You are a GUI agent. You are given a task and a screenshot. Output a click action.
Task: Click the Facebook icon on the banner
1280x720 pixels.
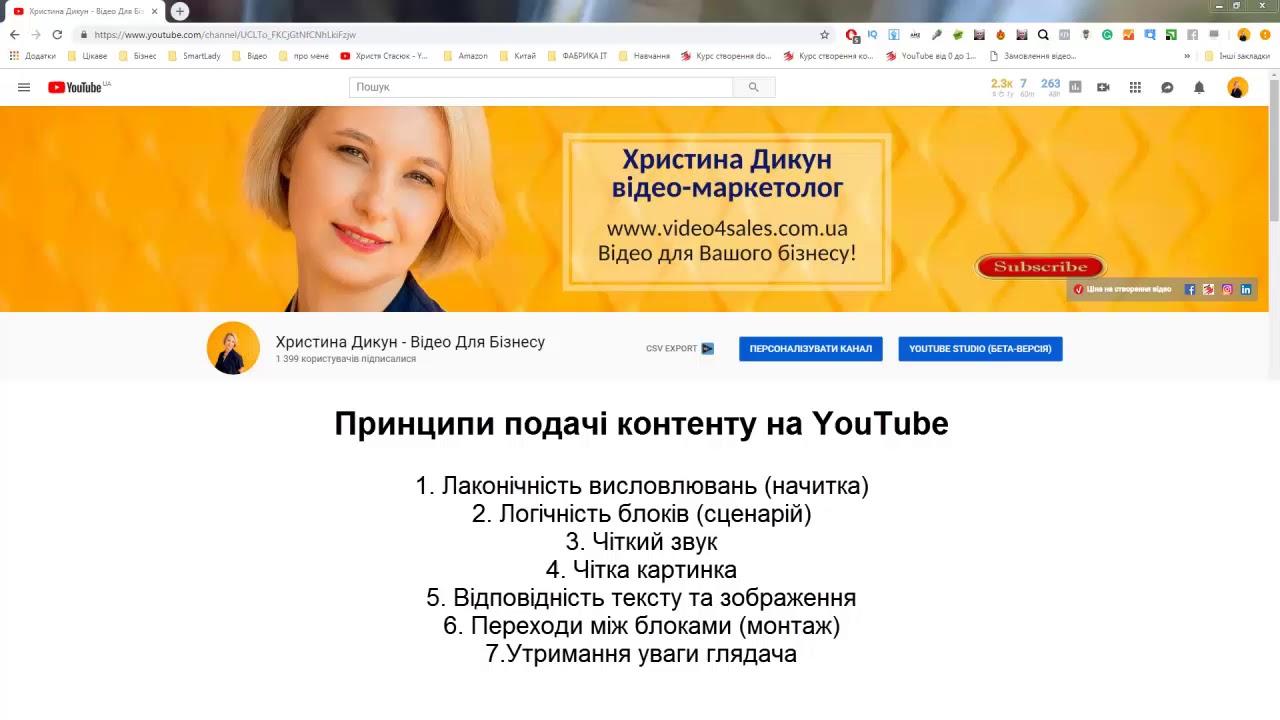pyautogui.click(x=1190, y=289)
